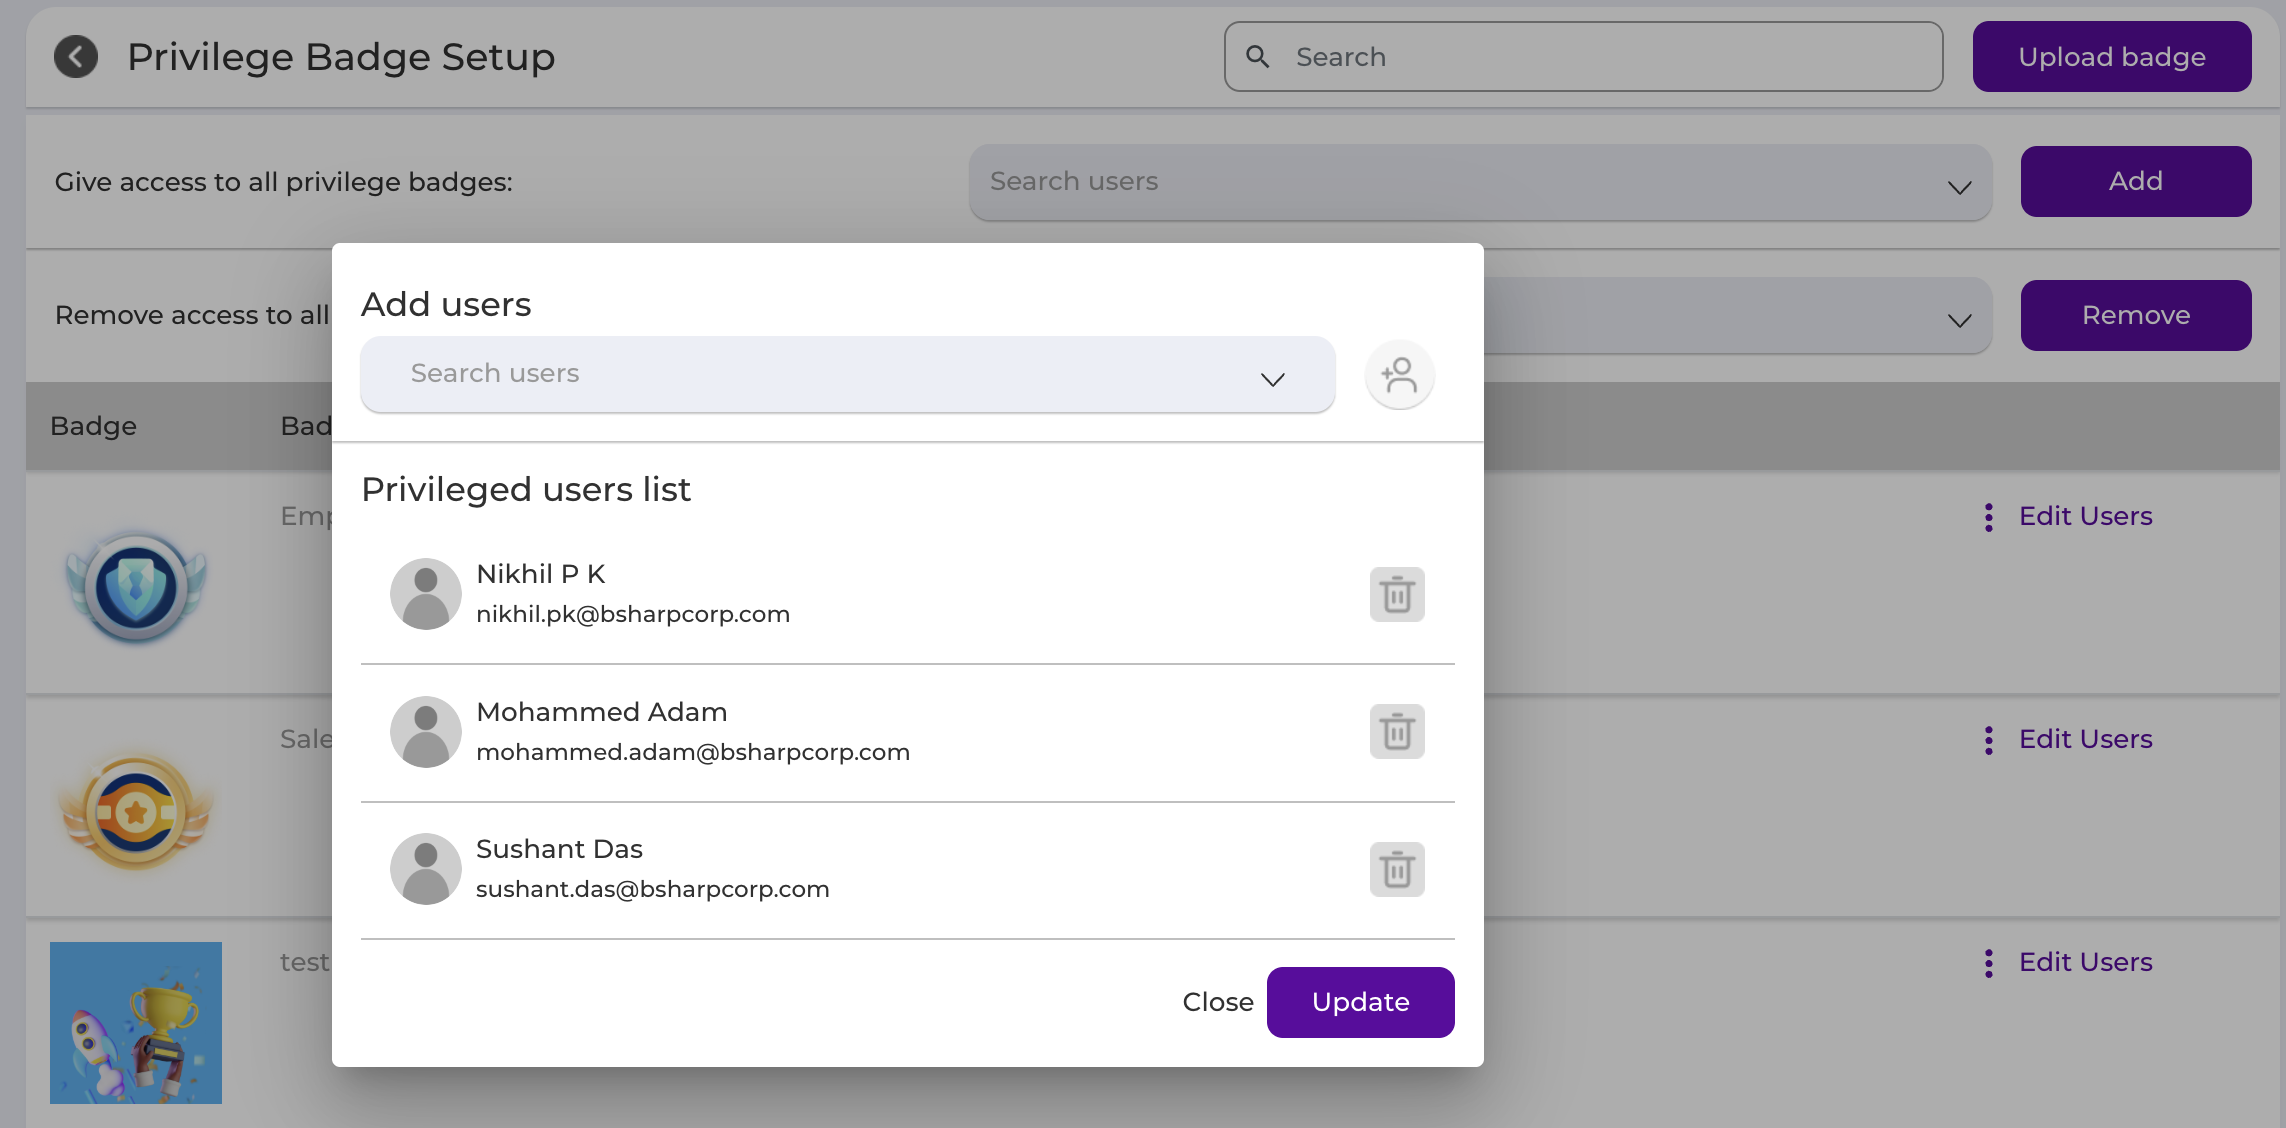Viewport: 2286px width, 1128px height.
Task: Click the Update button
Action: [x=1360, y=1002]
